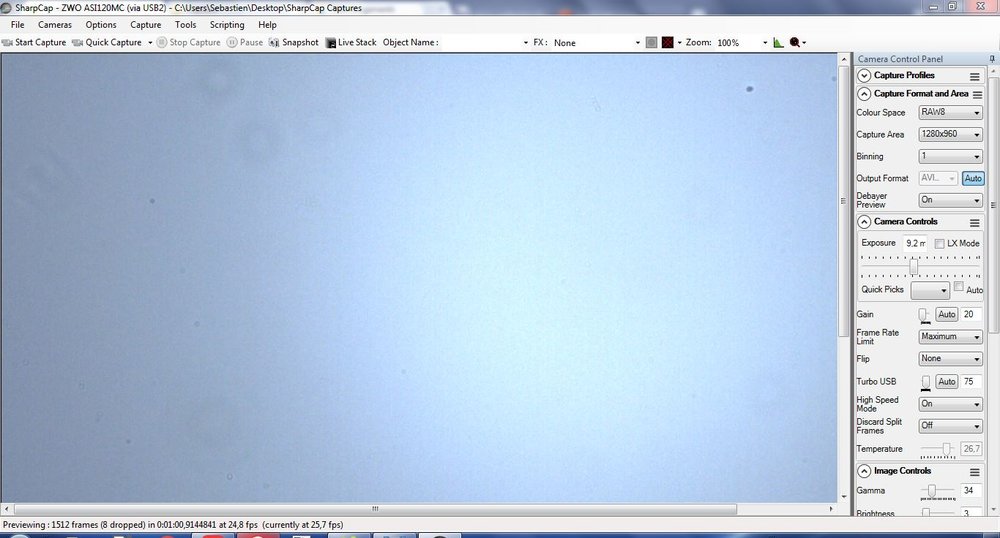Click the Pause toolbar button
This screenshot has height=538, width=1000.
coord(245,42)
